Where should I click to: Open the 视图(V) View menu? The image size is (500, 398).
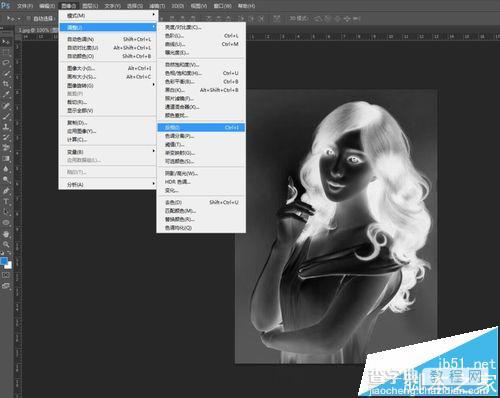(199, 6)
